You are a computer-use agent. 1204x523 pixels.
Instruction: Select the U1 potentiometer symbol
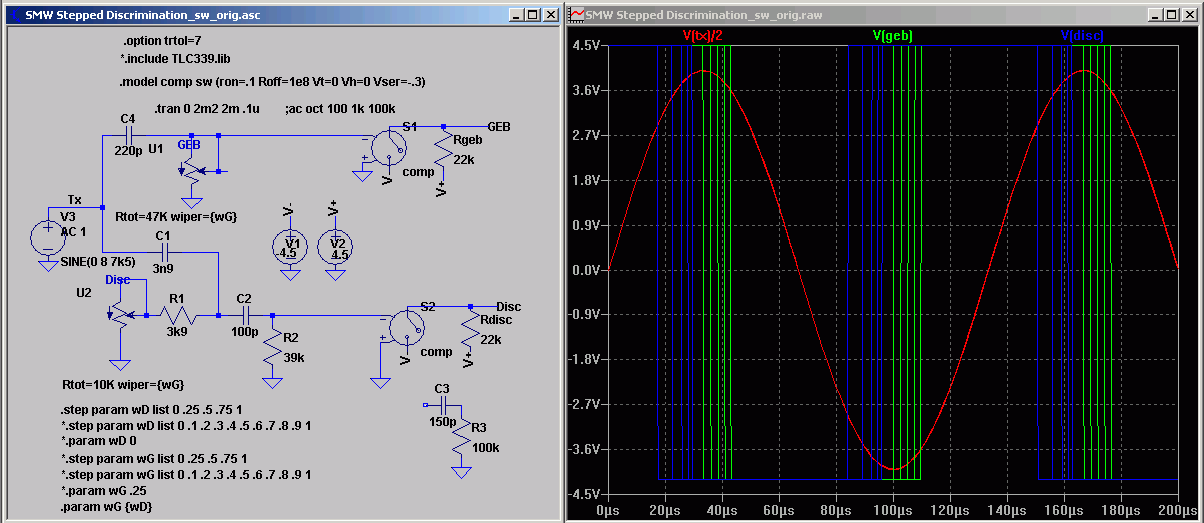tap(192, 170)
